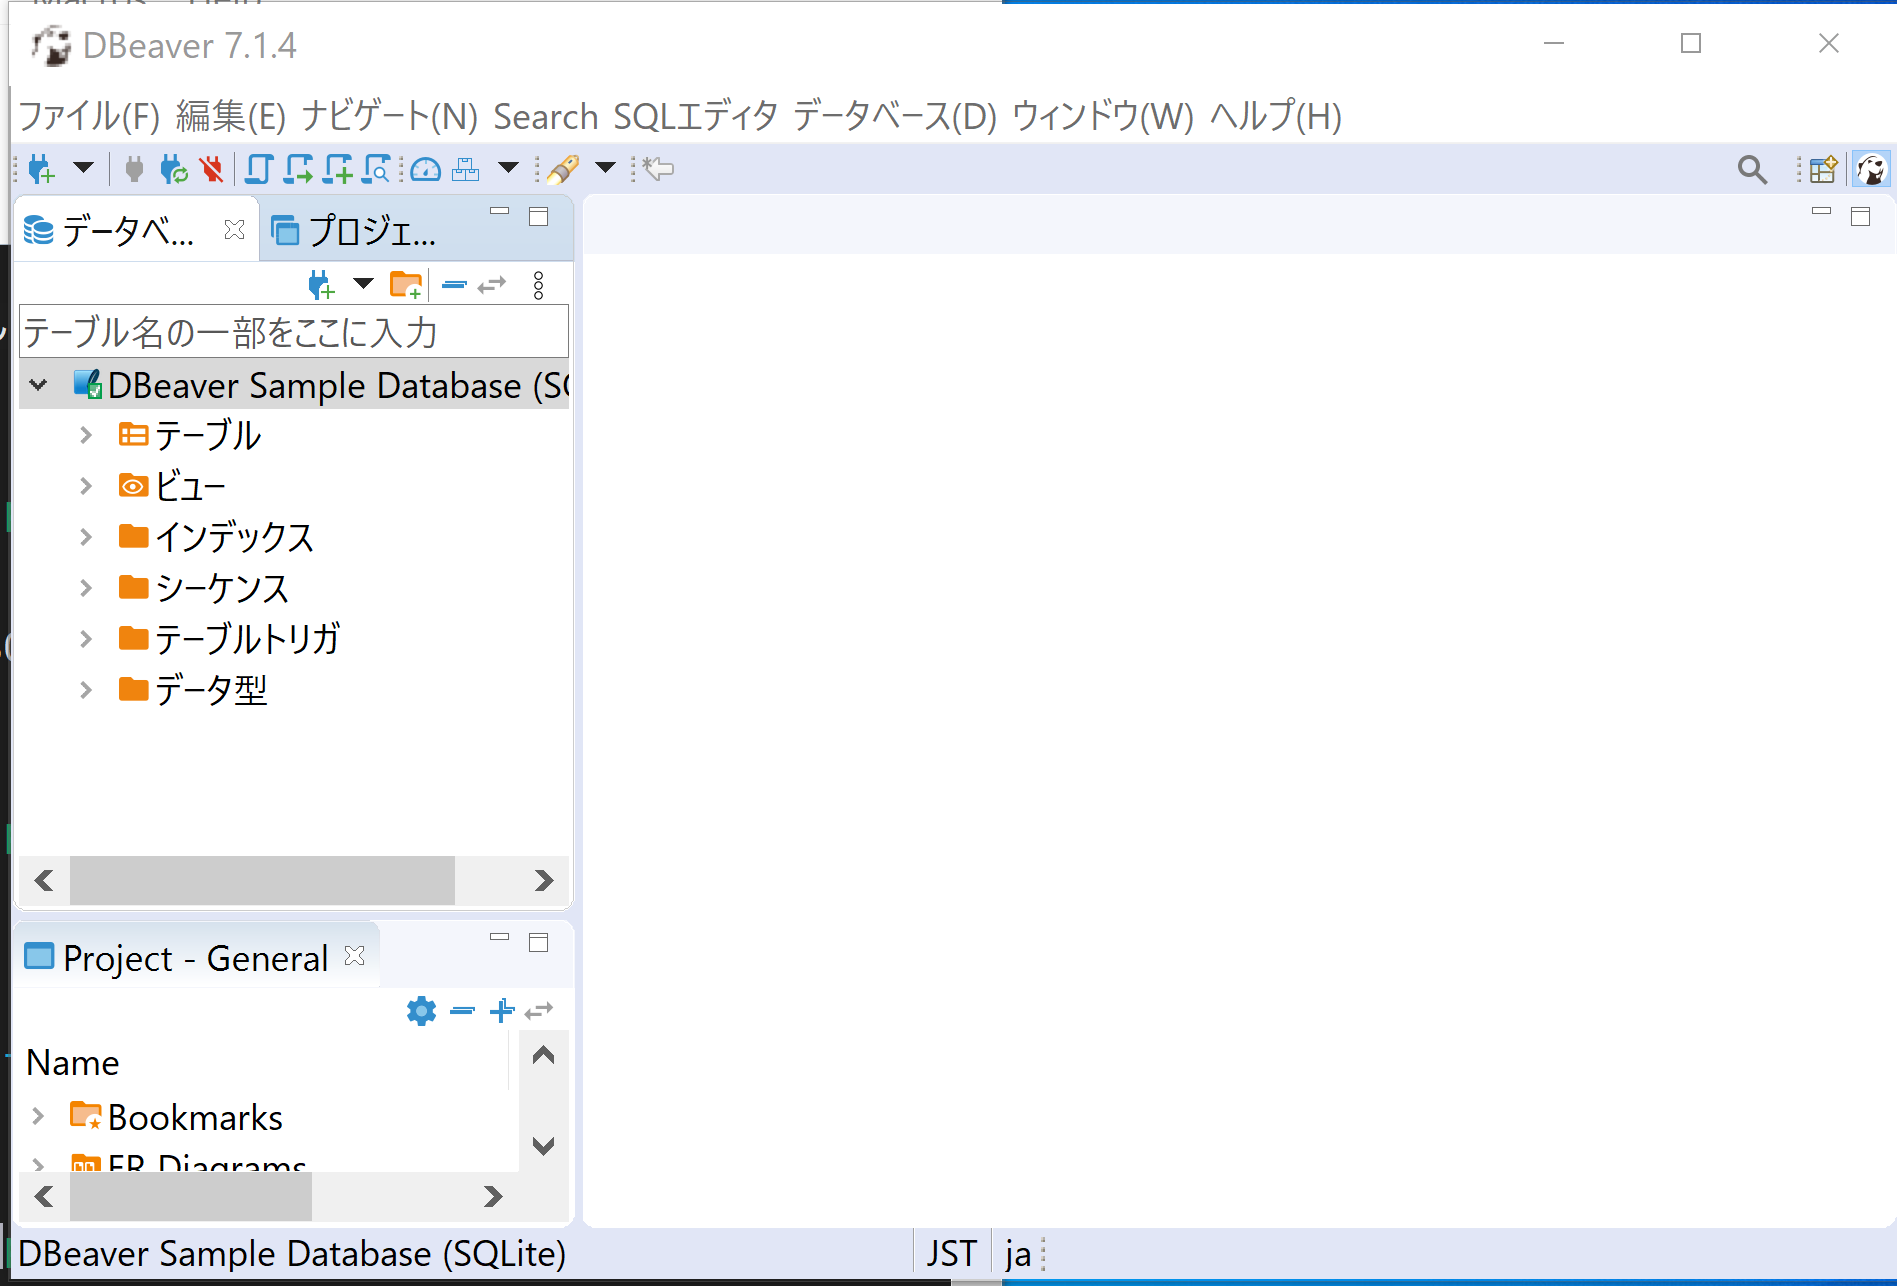The width and height of the screenshot is (1897, 1286).
Task: Click the Reconnect plug icon with green arrows
Action: pos(173,169)
